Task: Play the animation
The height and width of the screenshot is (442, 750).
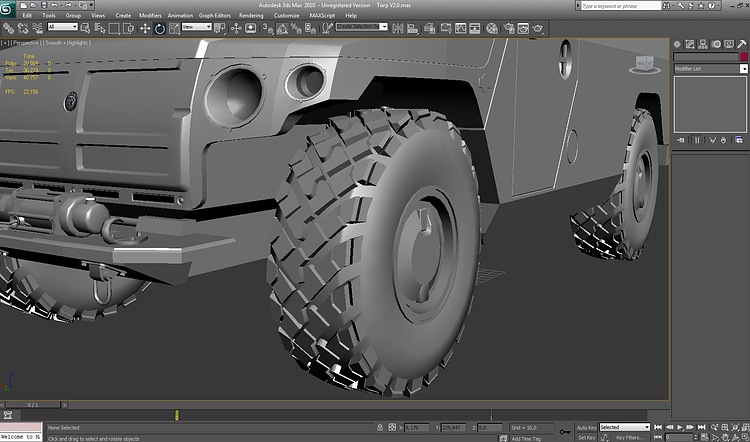Action: [x=680, y=427]
